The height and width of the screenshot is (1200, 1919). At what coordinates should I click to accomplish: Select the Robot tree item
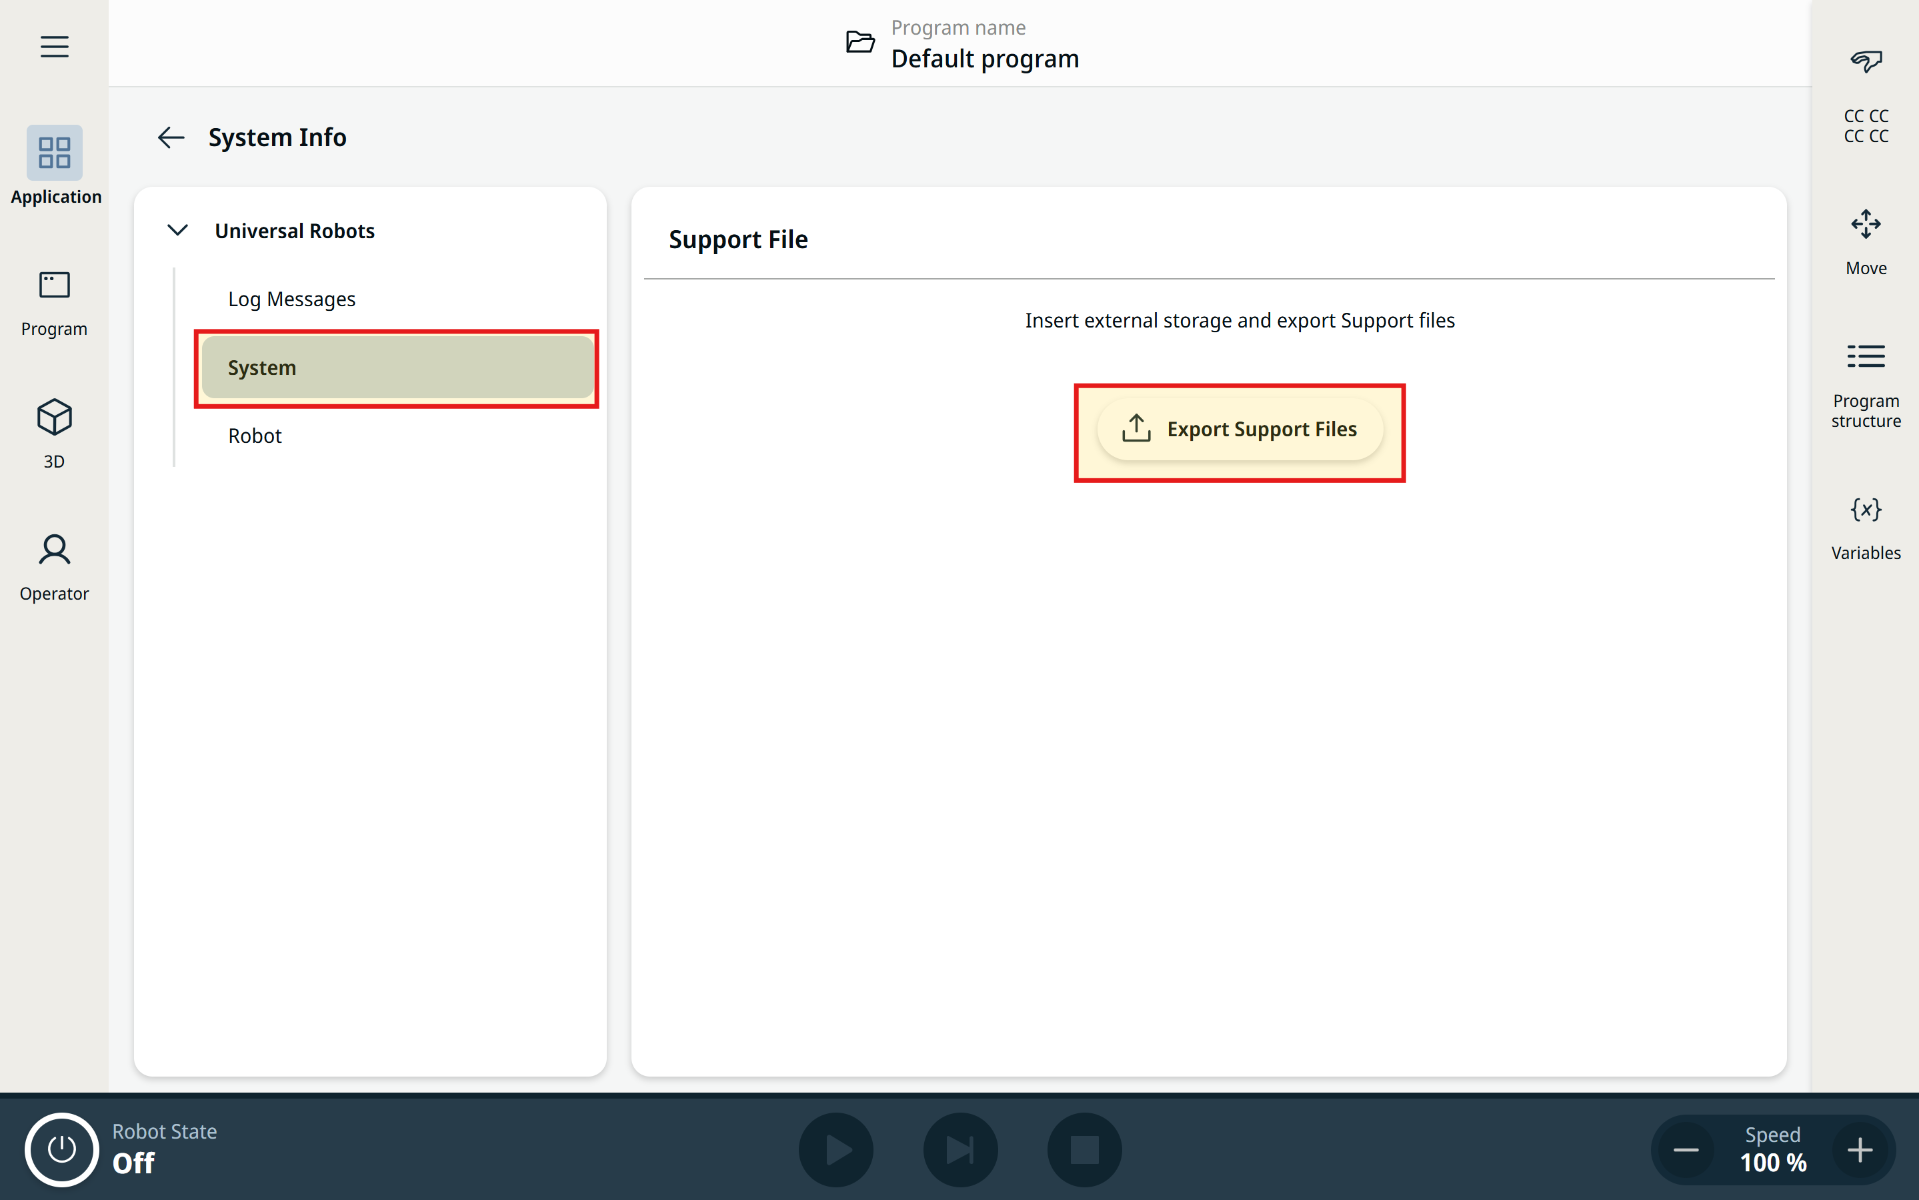tap(255, 436)
